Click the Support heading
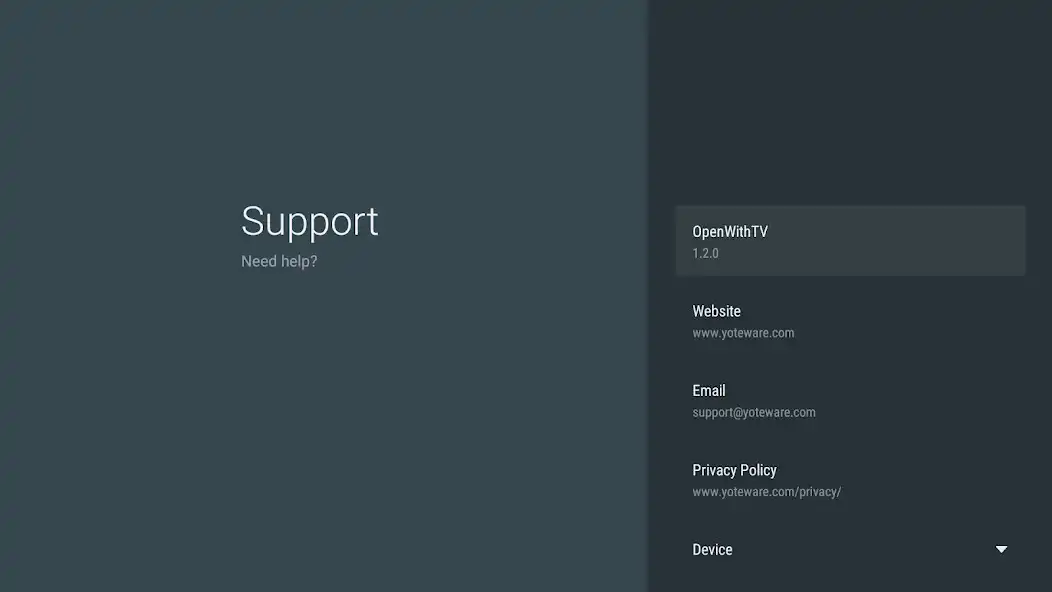Viewport: 1052px width, 592px height. [x=309, y=222]
